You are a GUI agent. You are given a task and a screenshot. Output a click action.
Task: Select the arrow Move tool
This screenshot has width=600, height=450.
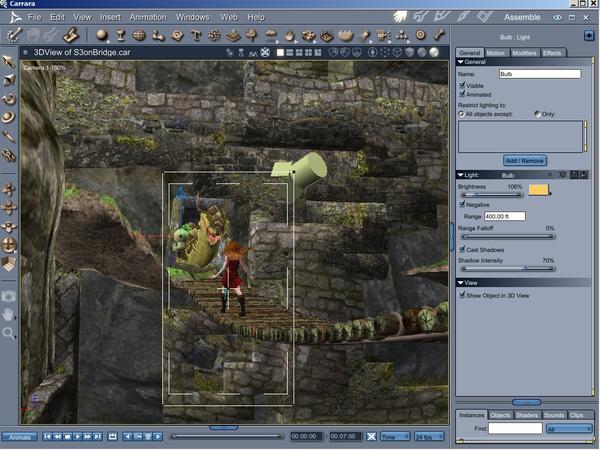point(8,61)
